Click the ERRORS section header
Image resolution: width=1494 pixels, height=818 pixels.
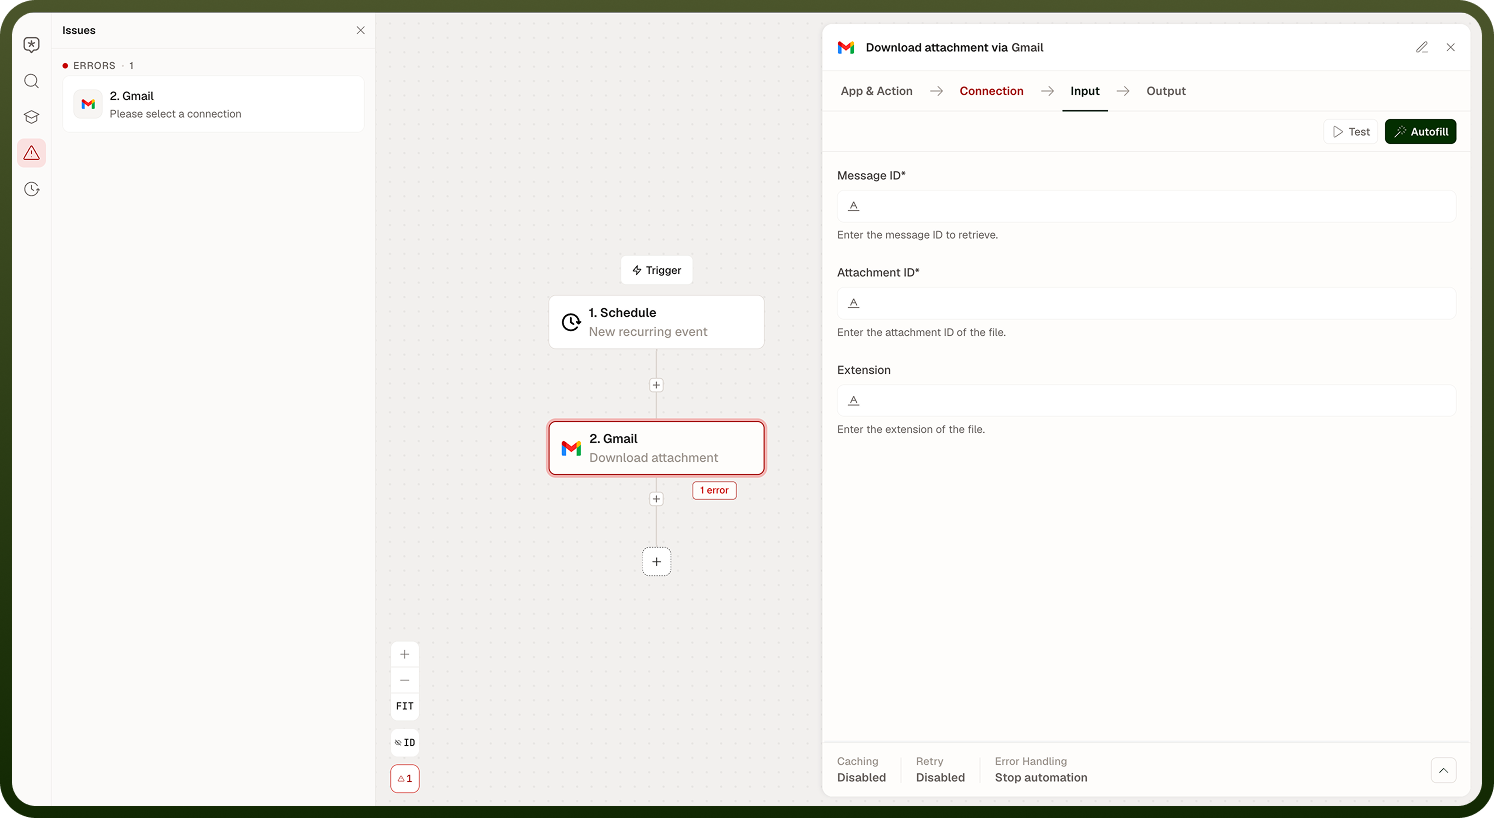point(98,66)
